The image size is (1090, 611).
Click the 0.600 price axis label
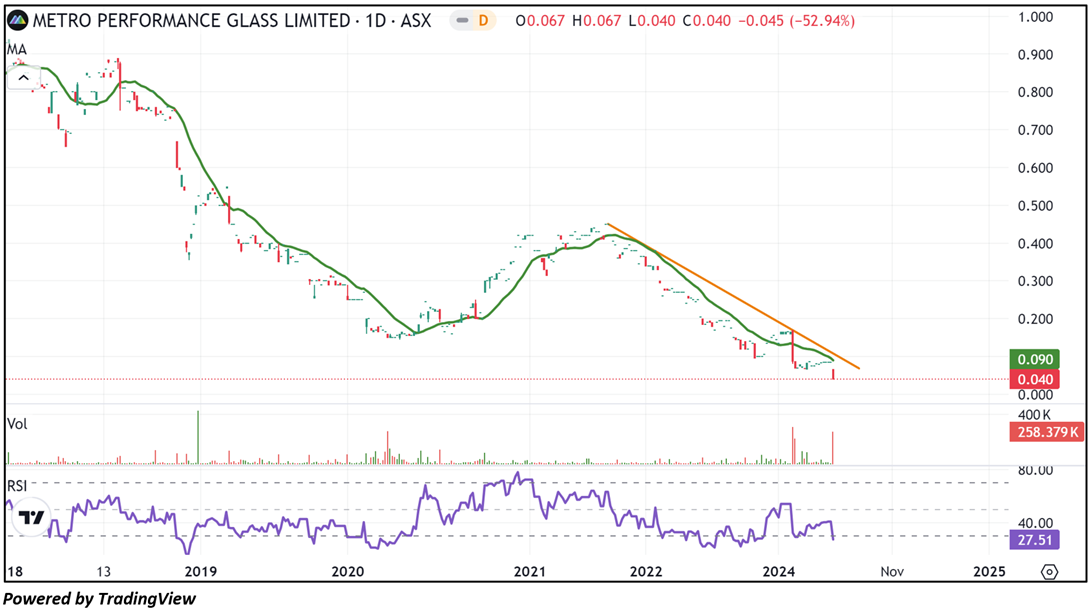[1035, 168]
